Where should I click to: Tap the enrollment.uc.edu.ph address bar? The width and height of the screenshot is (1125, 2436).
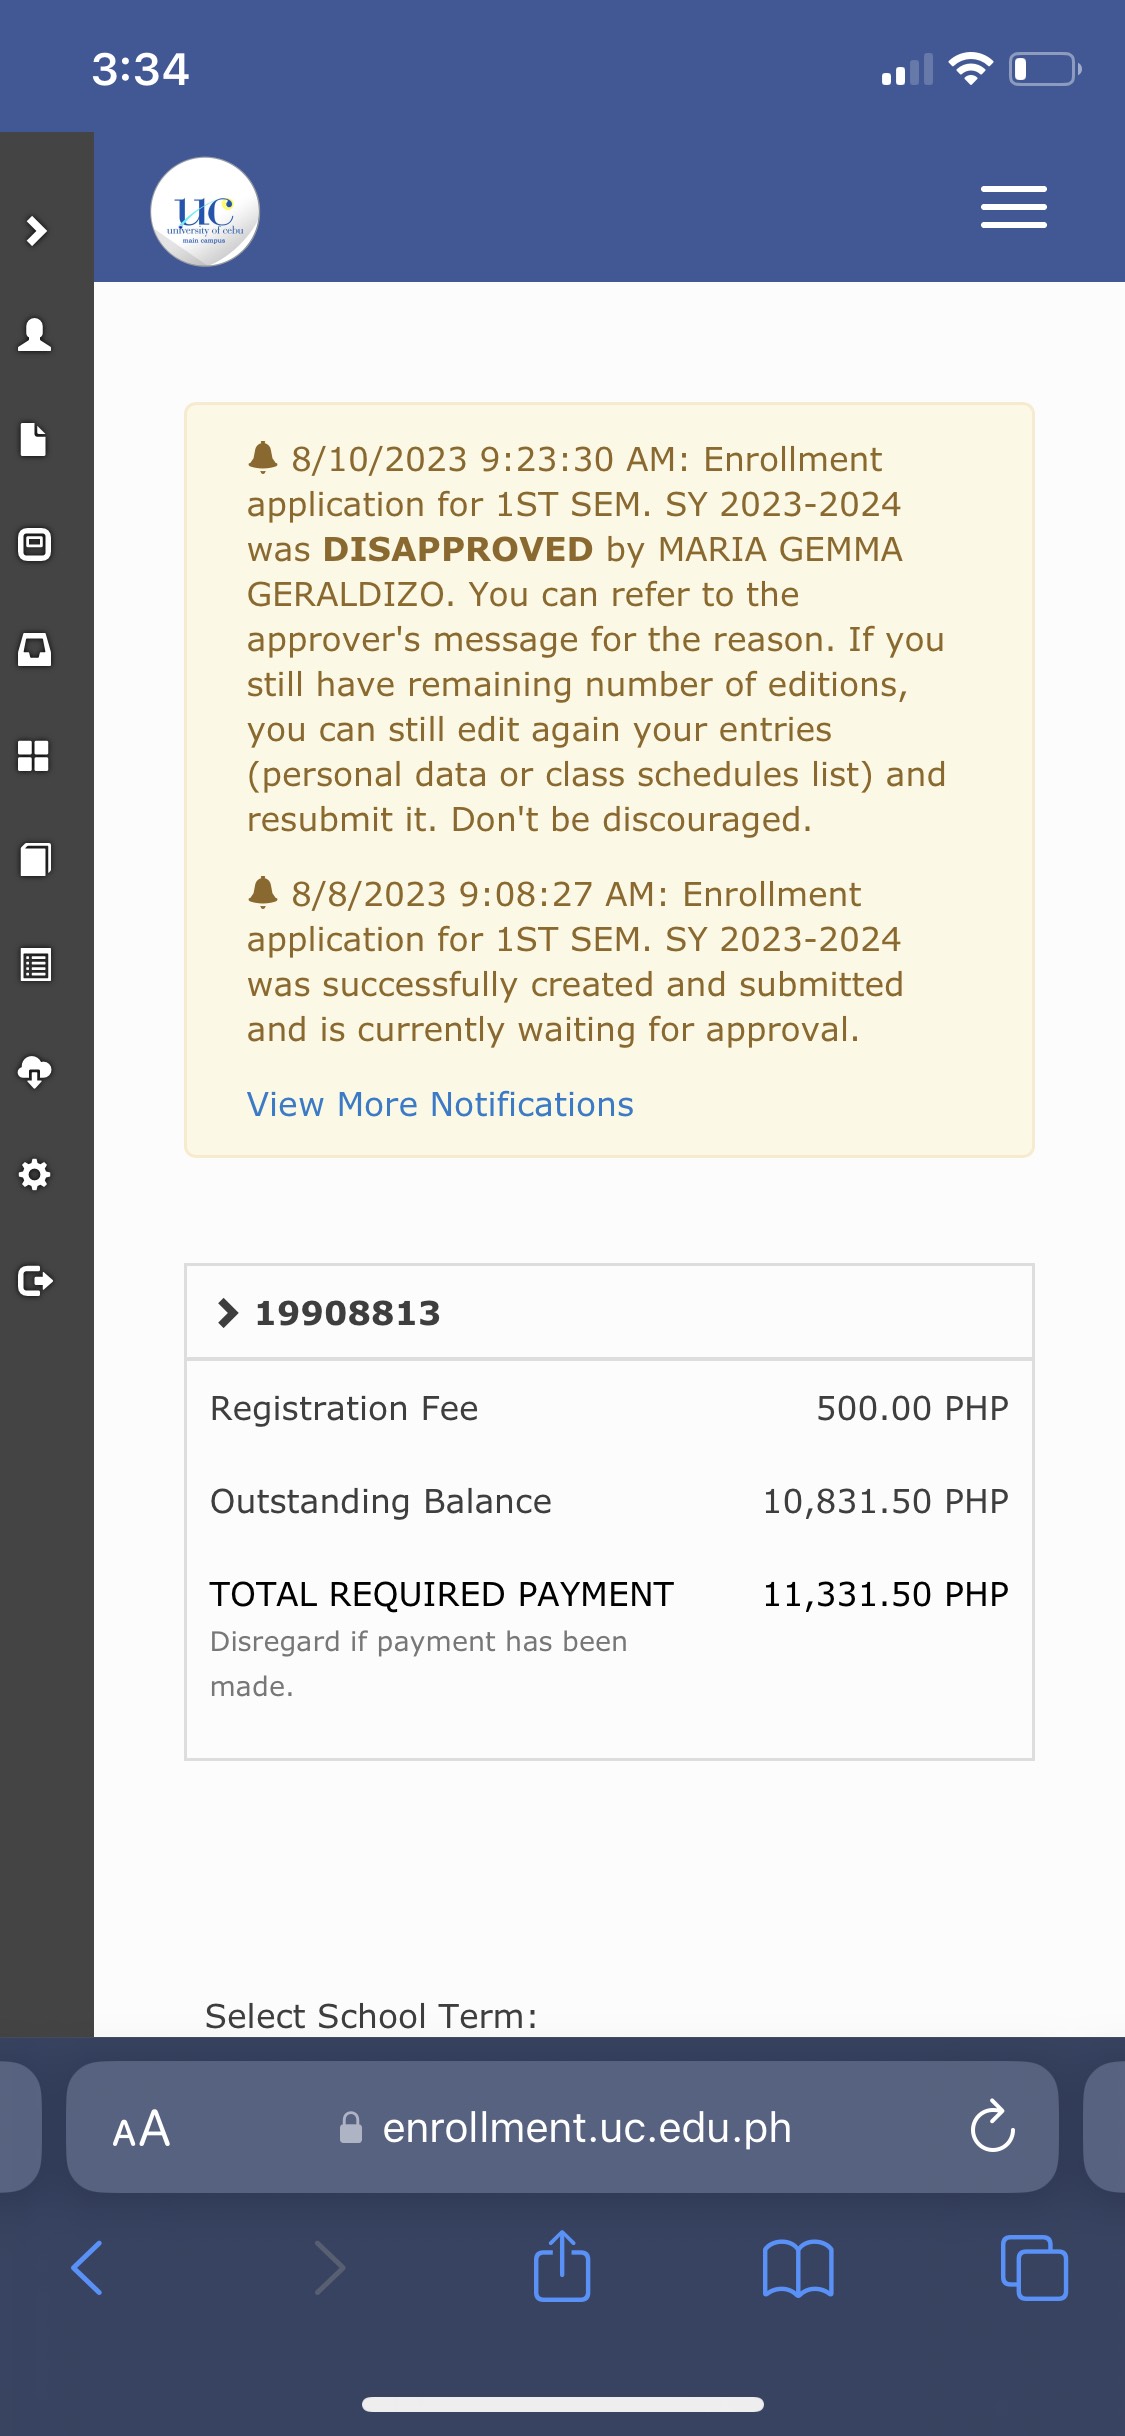586,2128
